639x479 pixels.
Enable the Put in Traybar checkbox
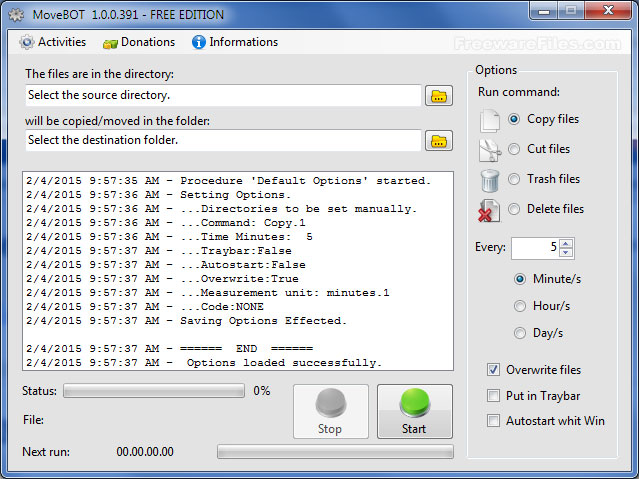pyautogui.click(x=494, y=395)
